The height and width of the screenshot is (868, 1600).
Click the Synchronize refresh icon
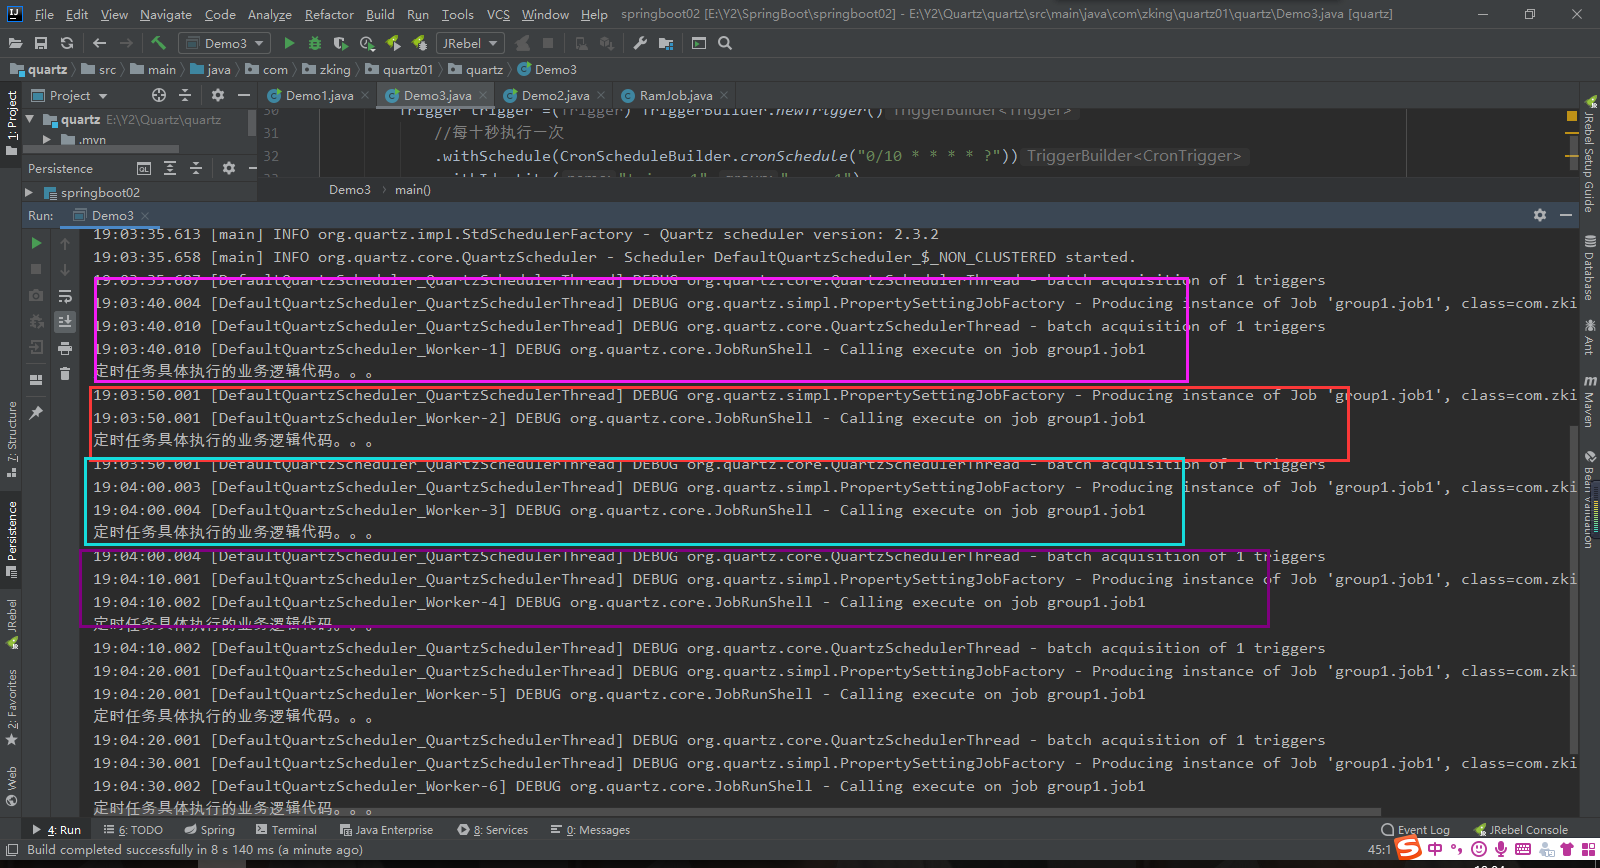click(67, 43)
